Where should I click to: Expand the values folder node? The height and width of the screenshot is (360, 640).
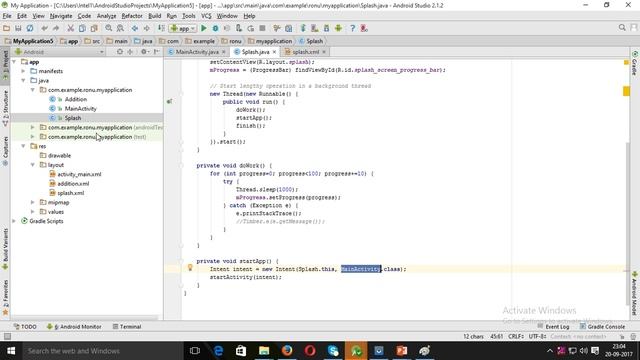pos(33,212)
